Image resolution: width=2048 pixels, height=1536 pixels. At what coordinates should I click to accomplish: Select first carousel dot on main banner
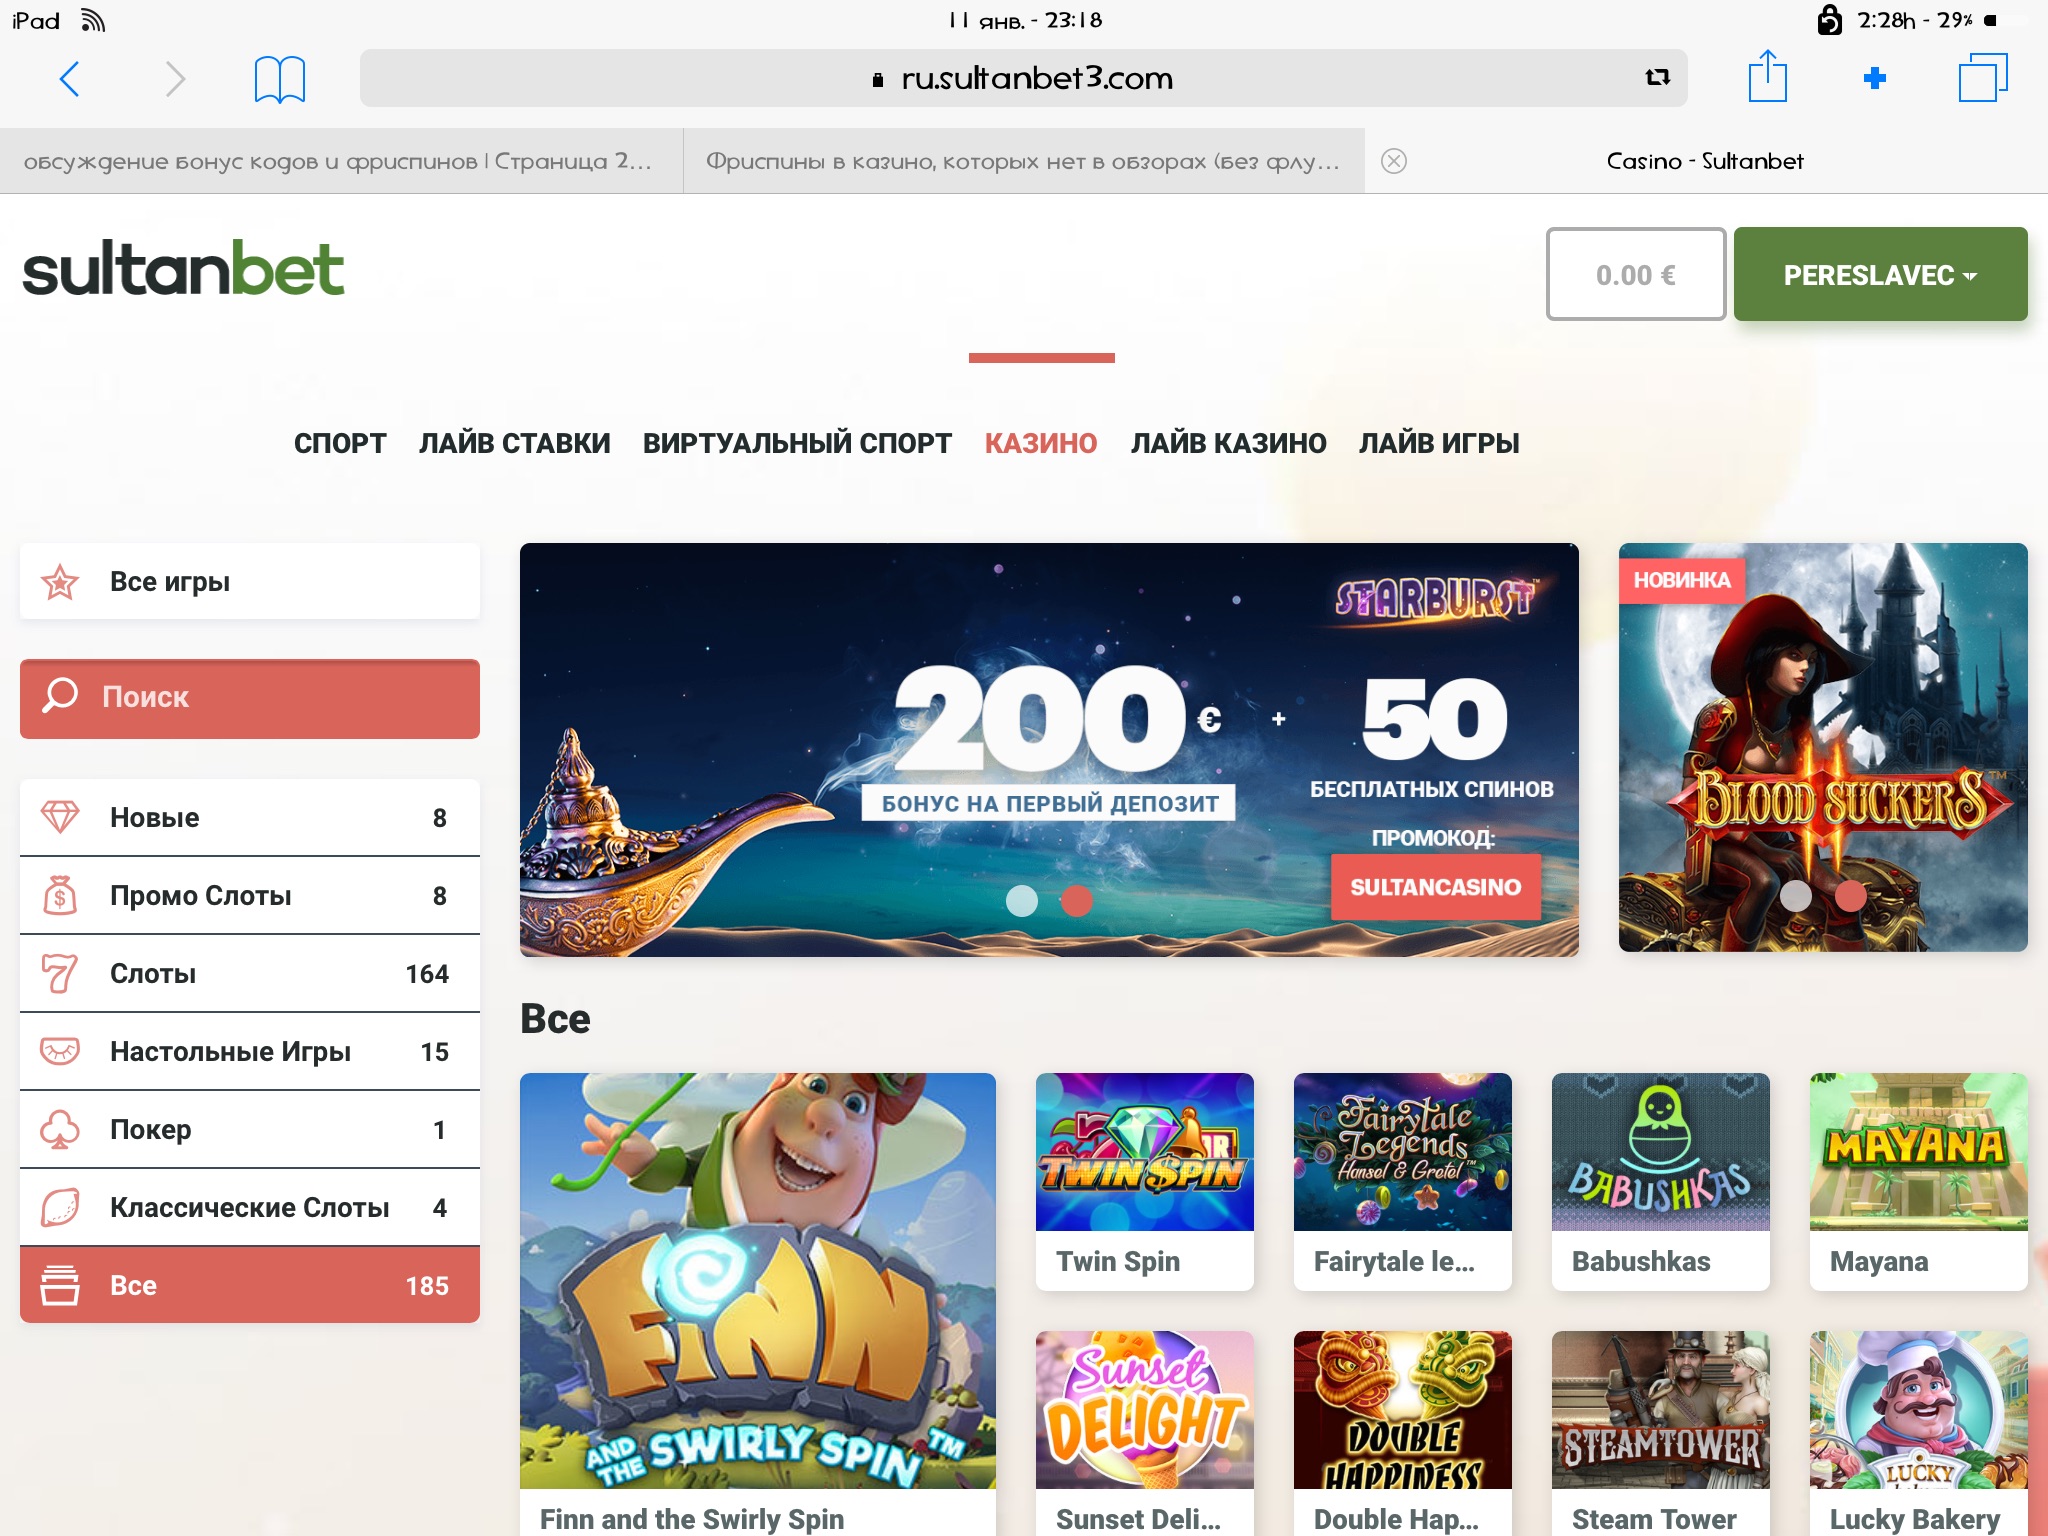1021,900
